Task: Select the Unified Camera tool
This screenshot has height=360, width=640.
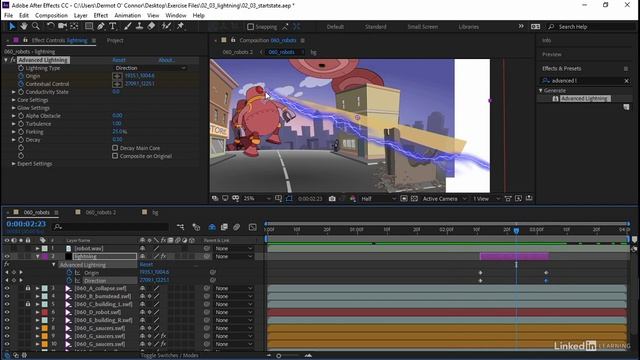Action: pos(62,27)
